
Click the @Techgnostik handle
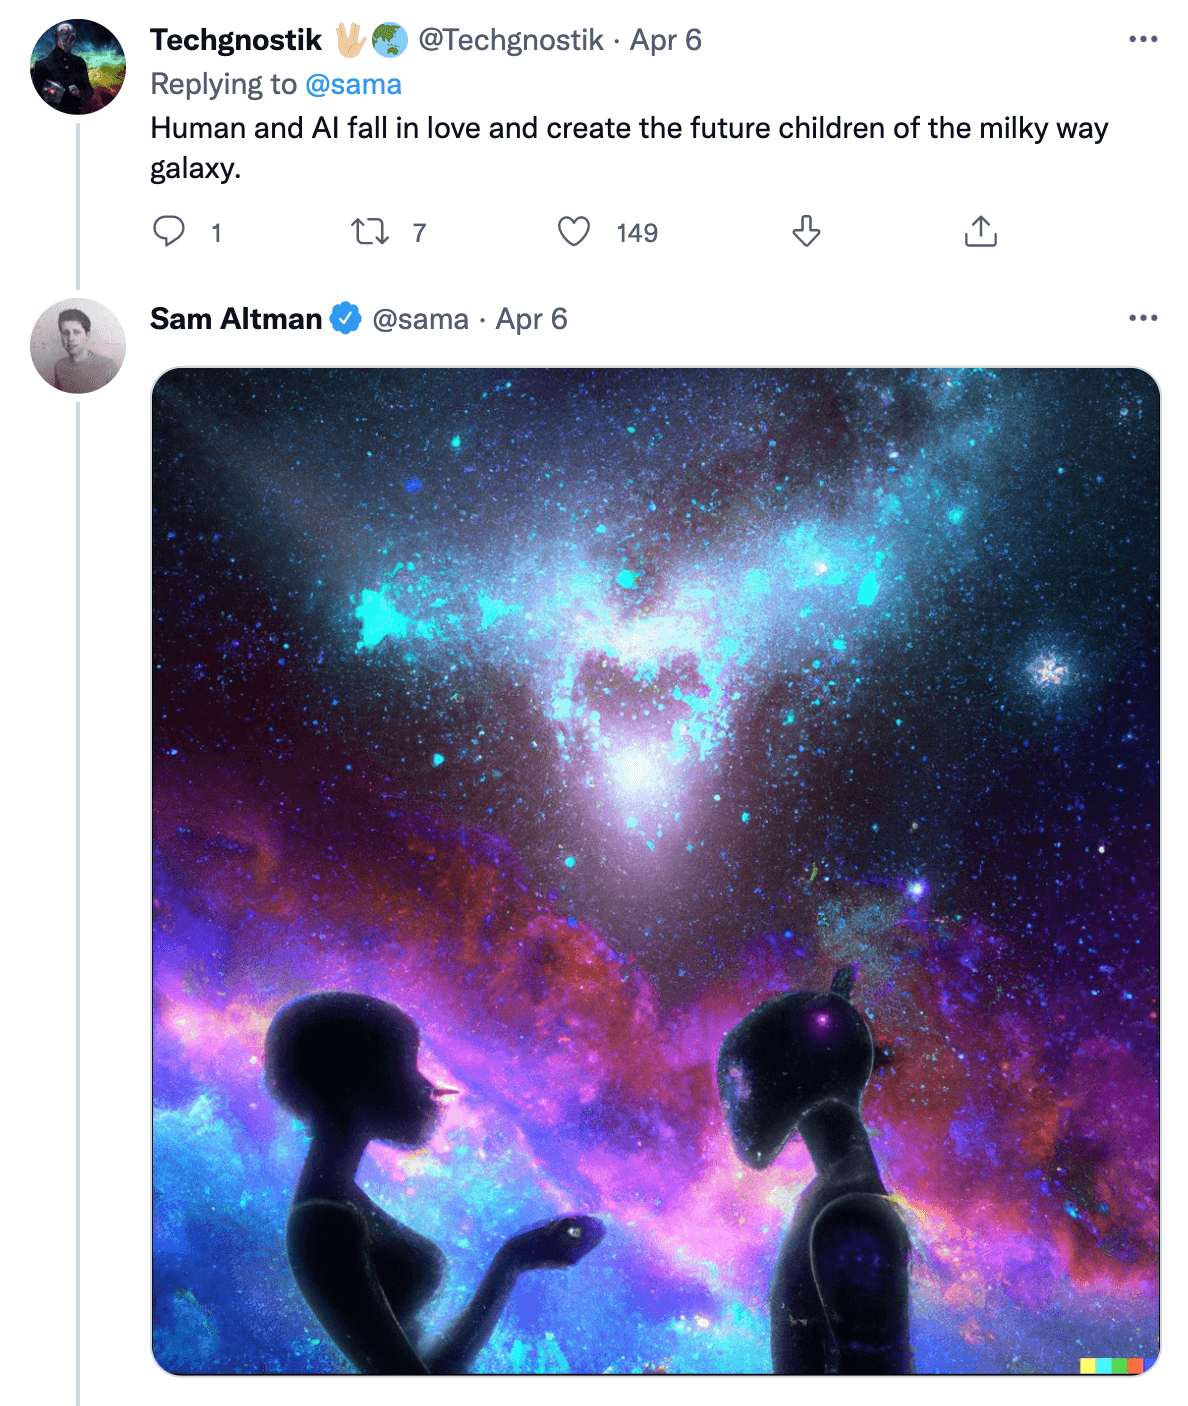coord(510,40)
